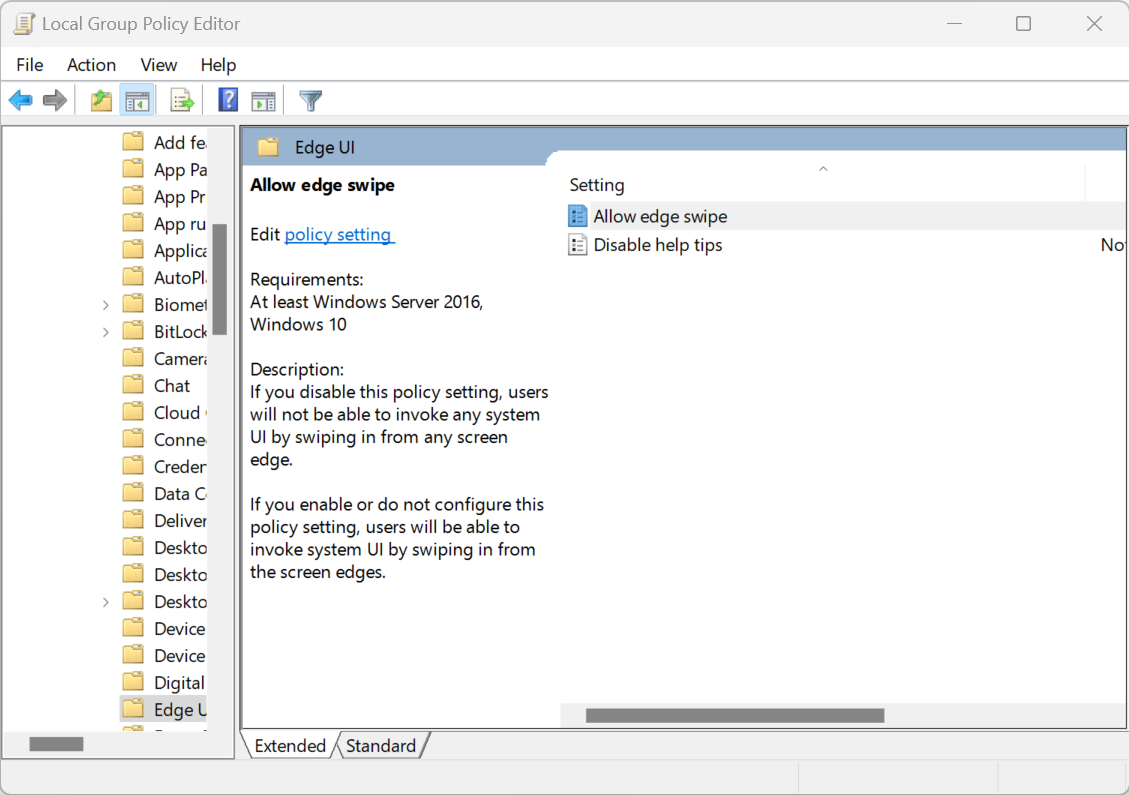Screen dimensions: 1129x795
Task: Select the Conne tree item
Action: click(180, 440)
